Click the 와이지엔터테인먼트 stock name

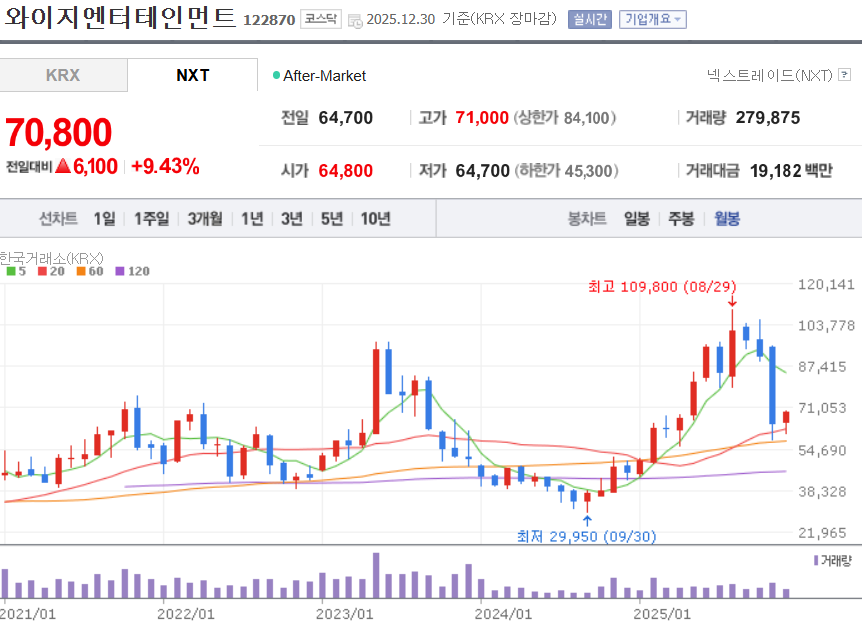[120, 18]
